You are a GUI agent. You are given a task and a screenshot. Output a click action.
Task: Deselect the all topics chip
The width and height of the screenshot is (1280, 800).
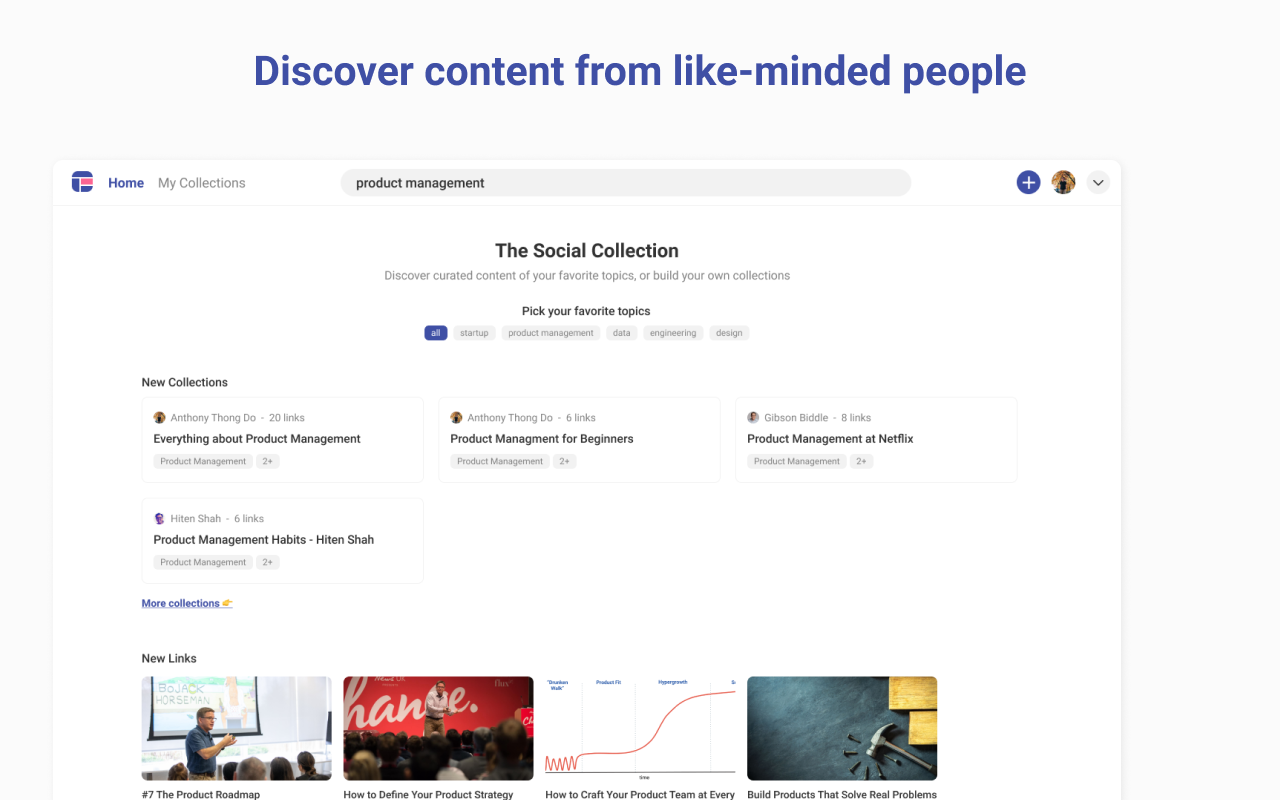tap(436, 332)
